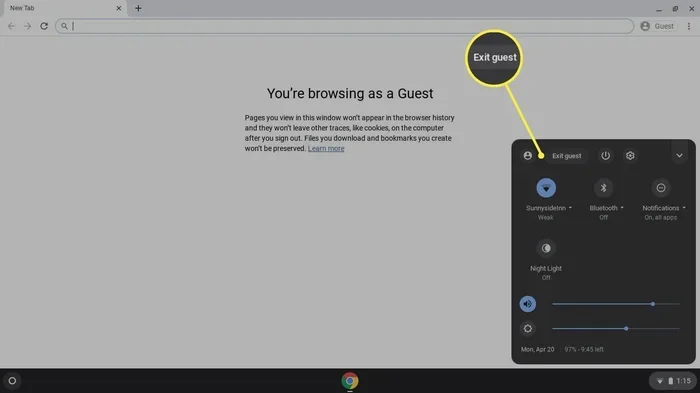
Task: Open the Learn more link
Action: (326, 149)
